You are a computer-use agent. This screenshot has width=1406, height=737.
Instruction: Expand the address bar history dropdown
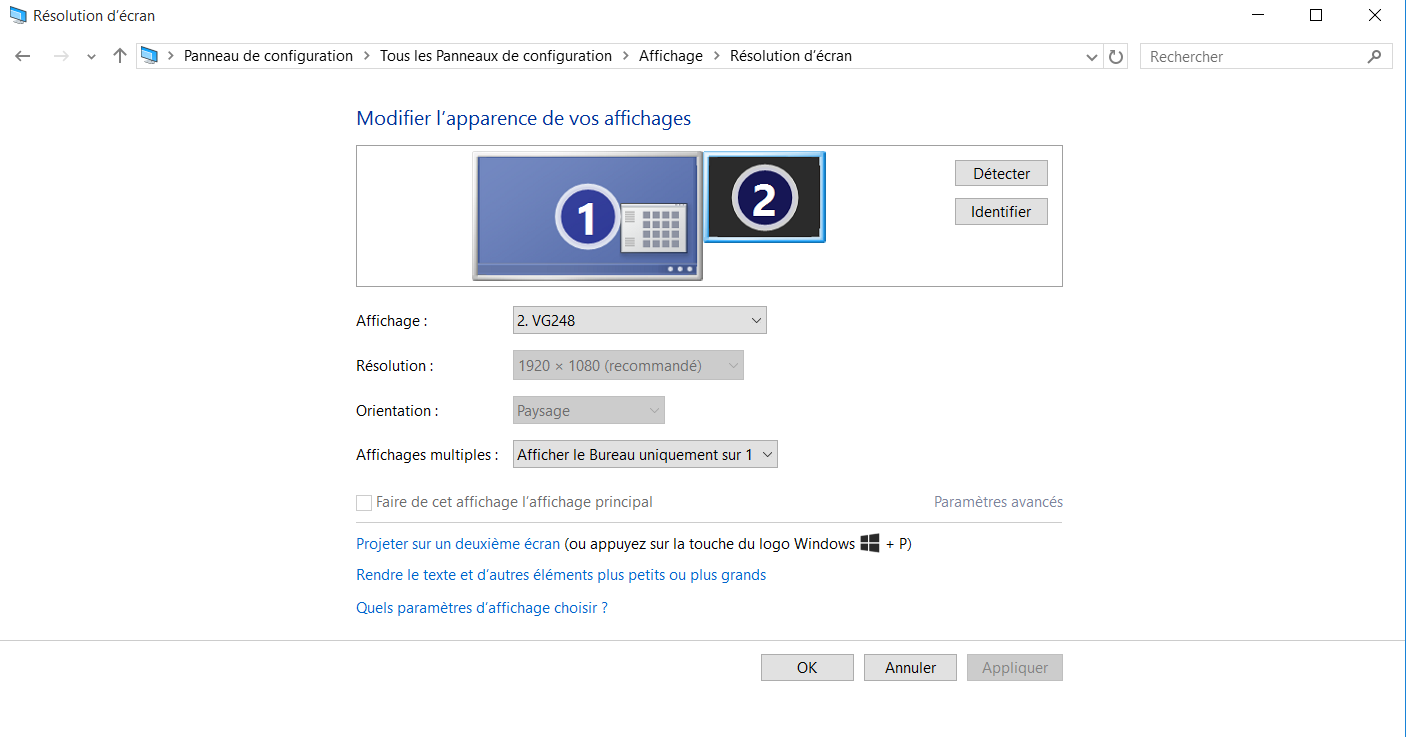pyautogui.click(x=1092, y=57)
